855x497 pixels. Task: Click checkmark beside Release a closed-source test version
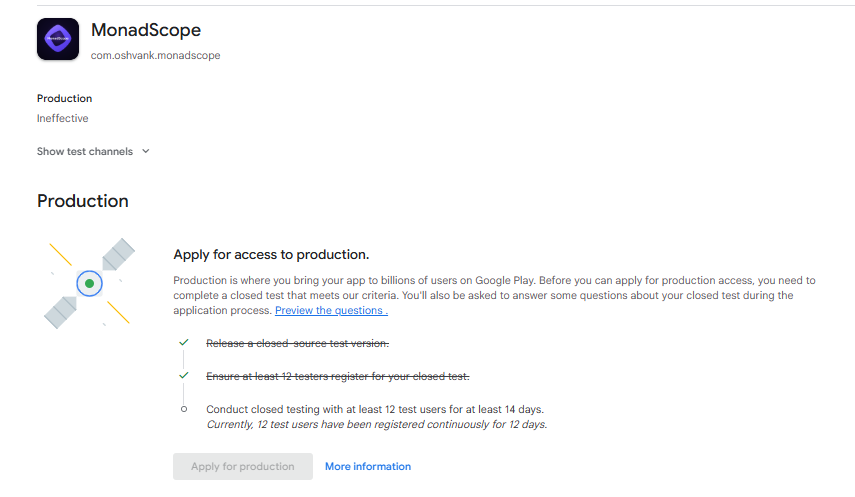[x=184, y=343]
